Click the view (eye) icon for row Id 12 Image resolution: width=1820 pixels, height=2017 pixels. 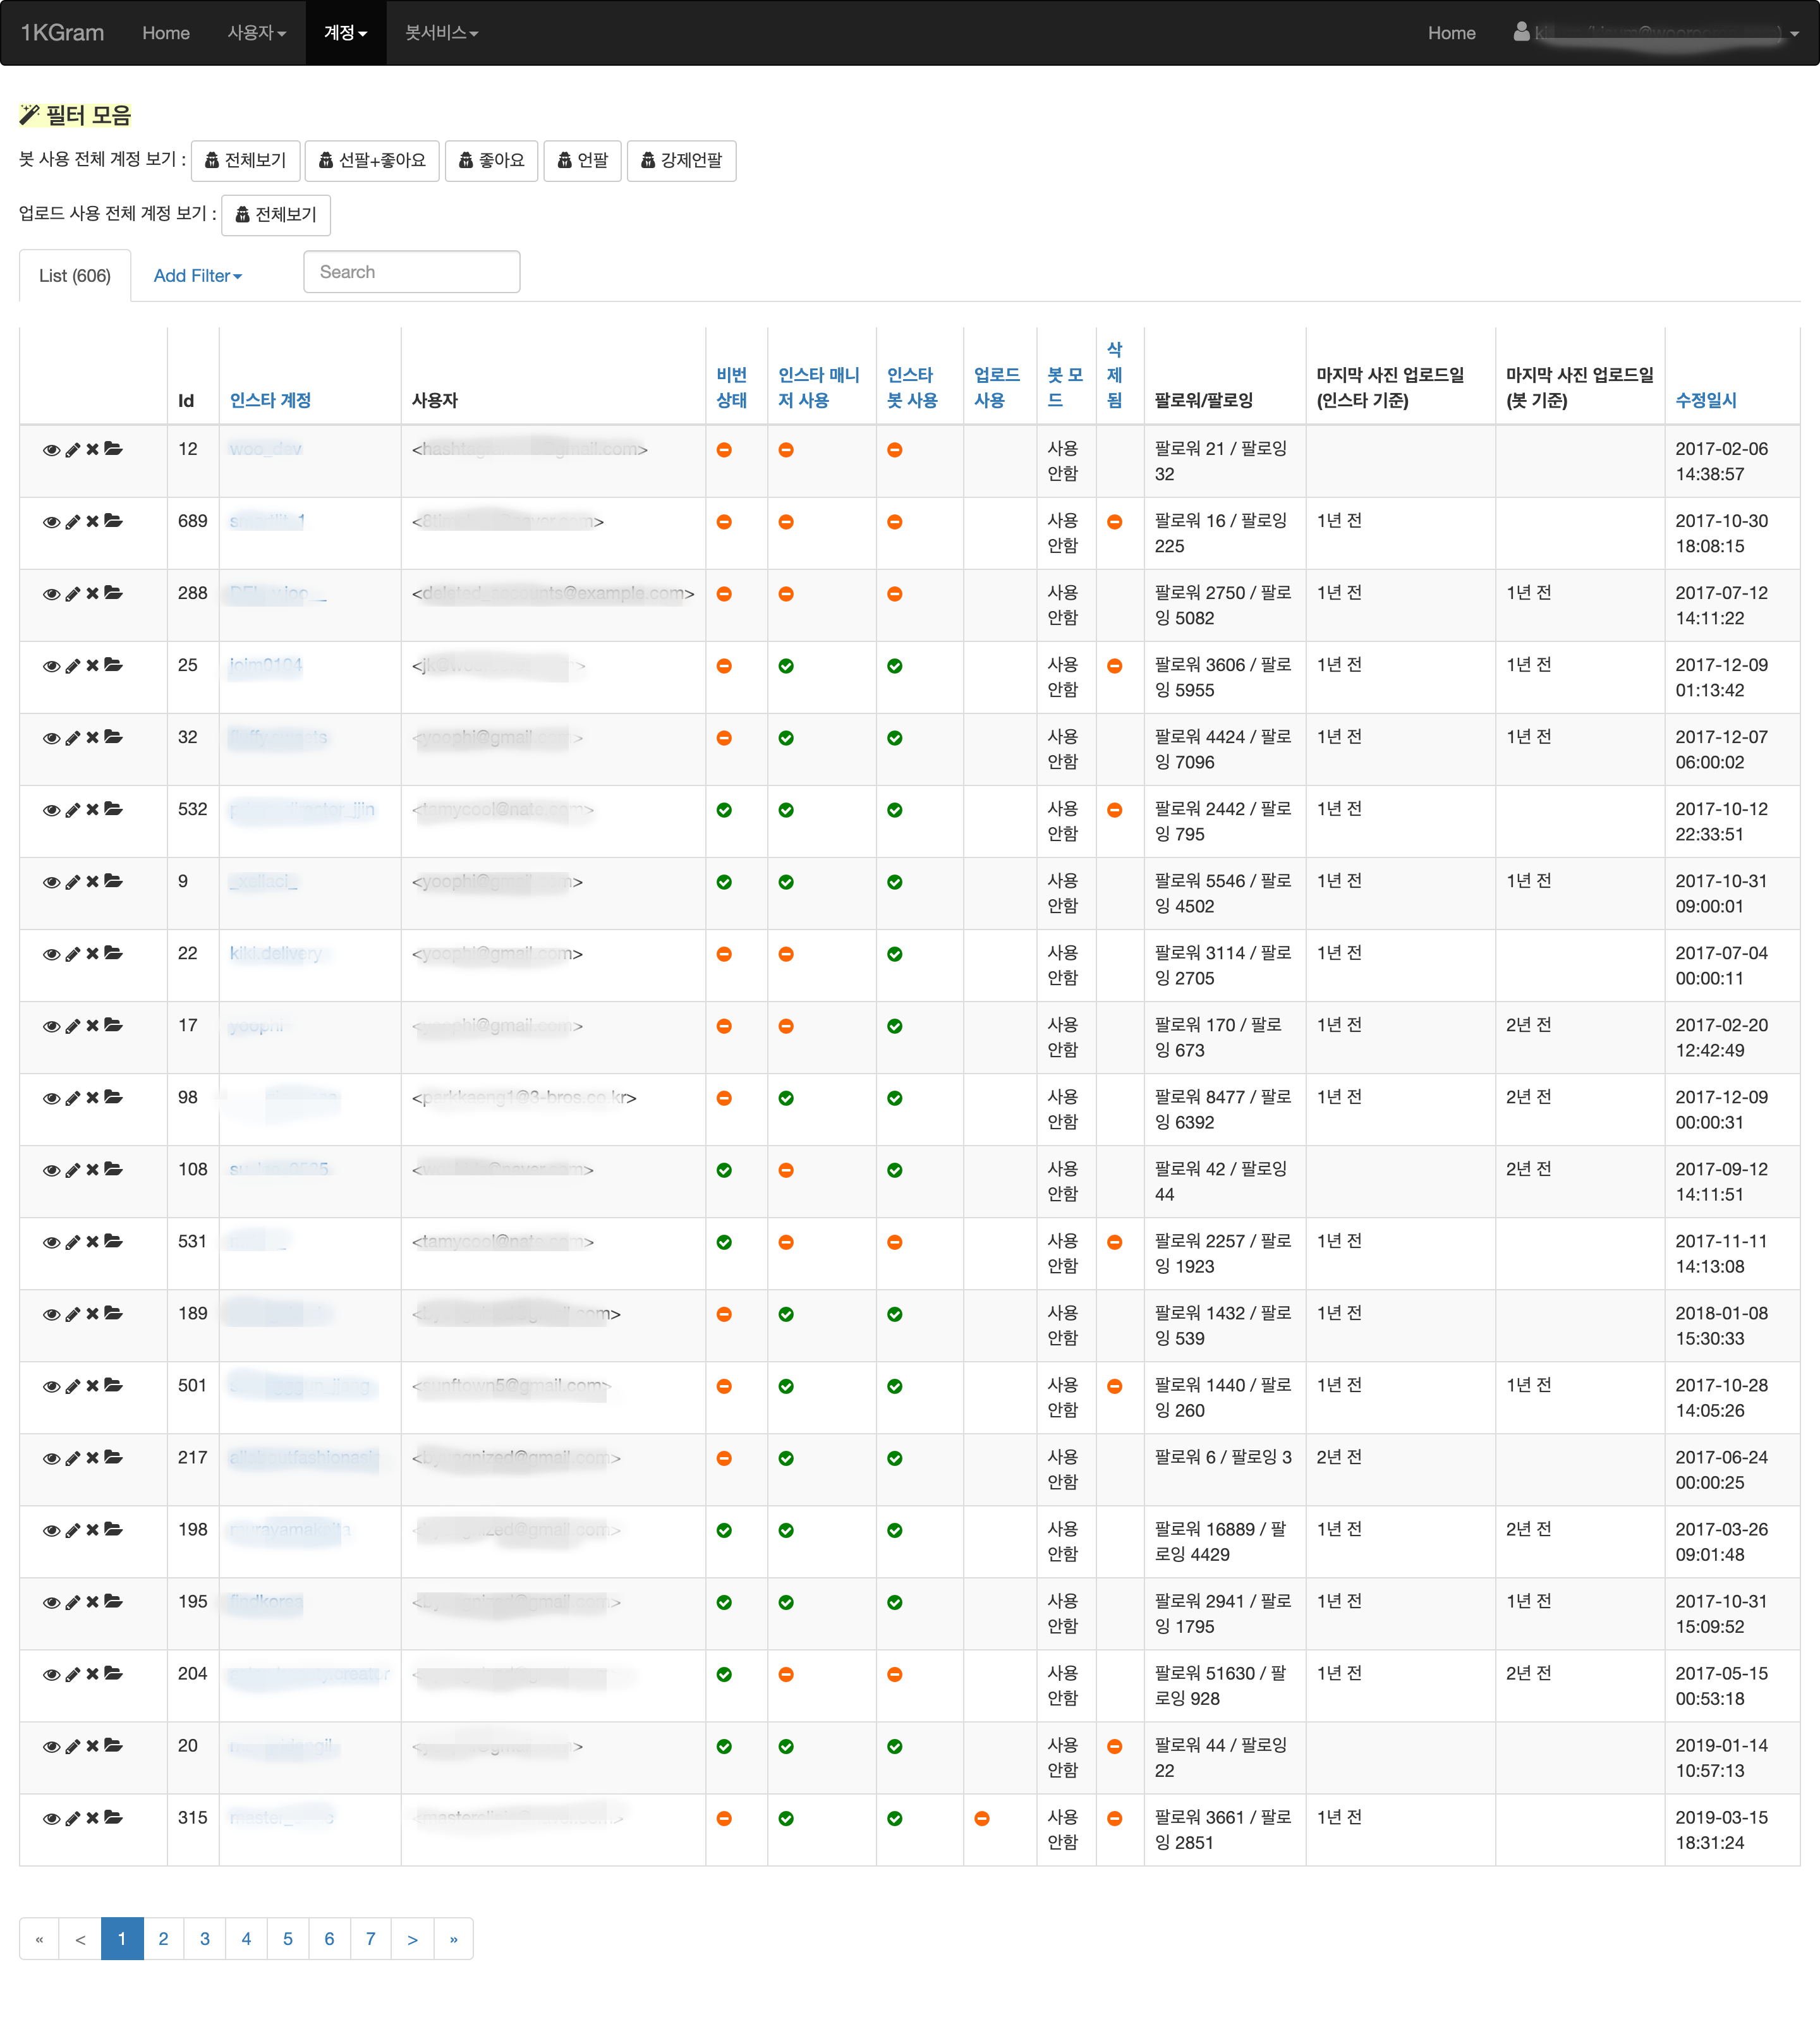pyautogui.click(x=51, y=450)
